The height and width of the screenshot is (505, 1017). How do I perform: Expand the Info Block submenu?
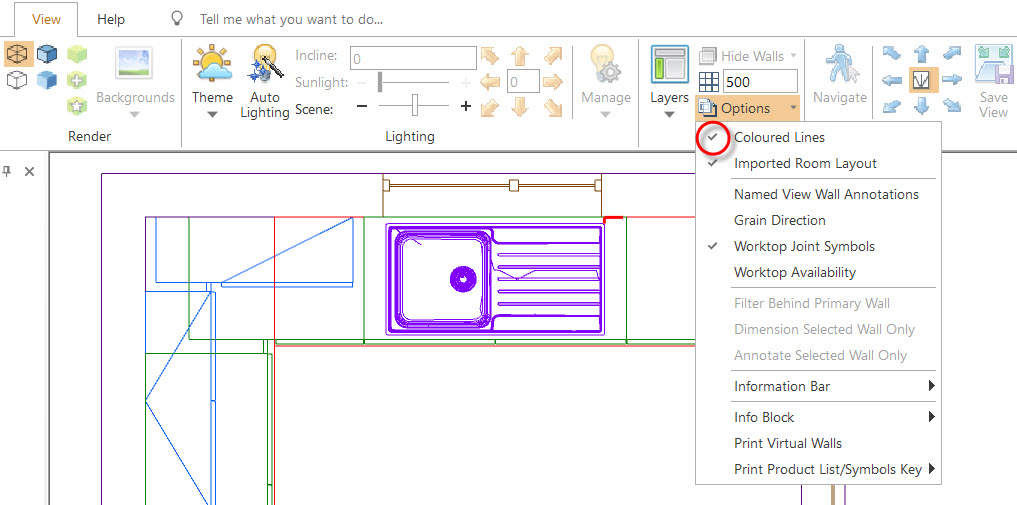(x=818, y=417)
